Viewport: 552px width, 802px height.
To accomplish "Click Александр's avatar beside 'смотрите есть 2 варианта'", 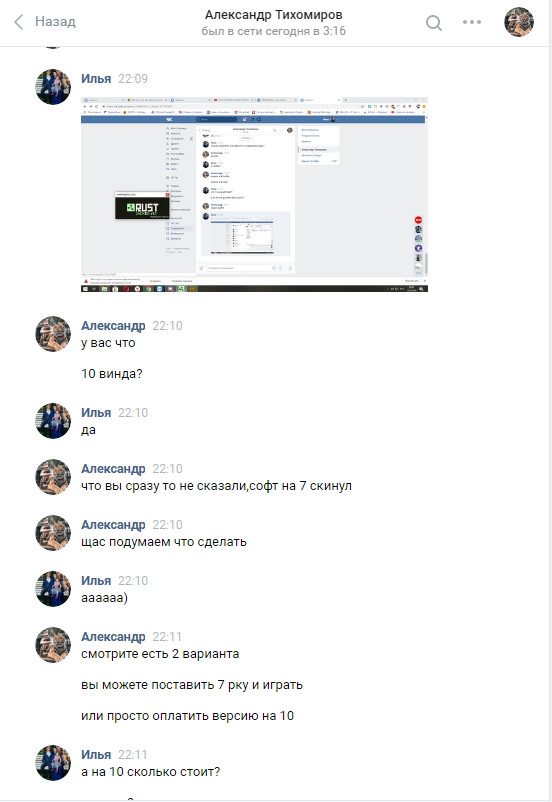I will tap(53, 645).
